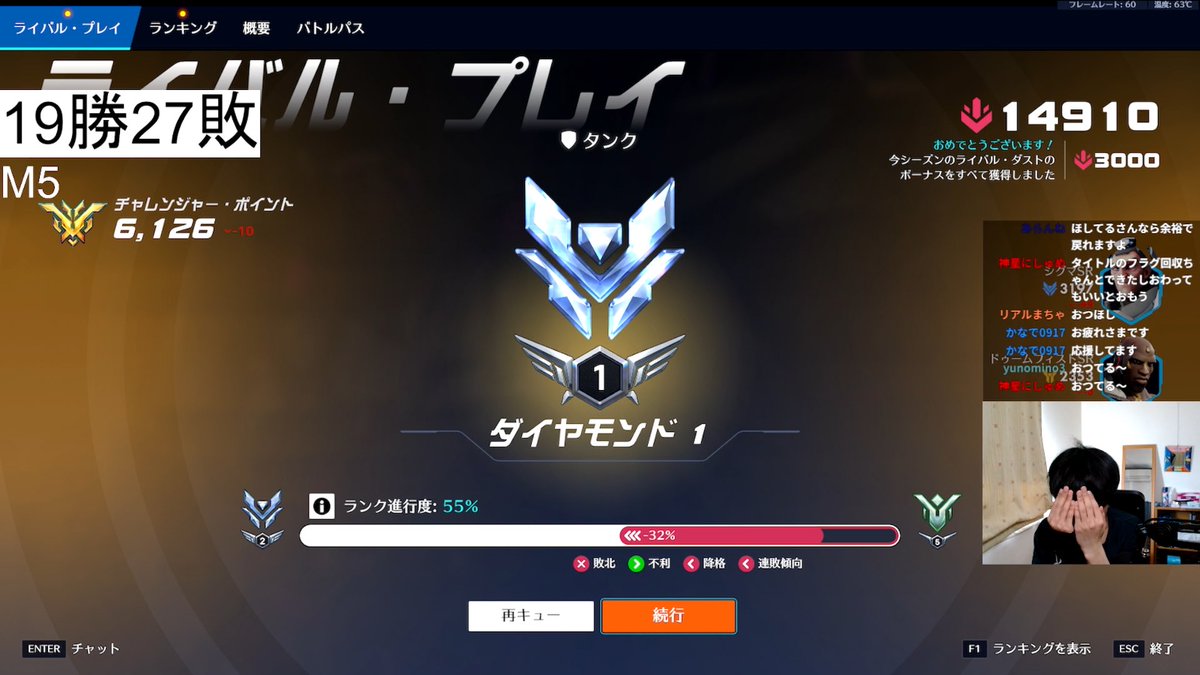Click the ダイヤモンド 1 rank title

click(x=598, y=433)
